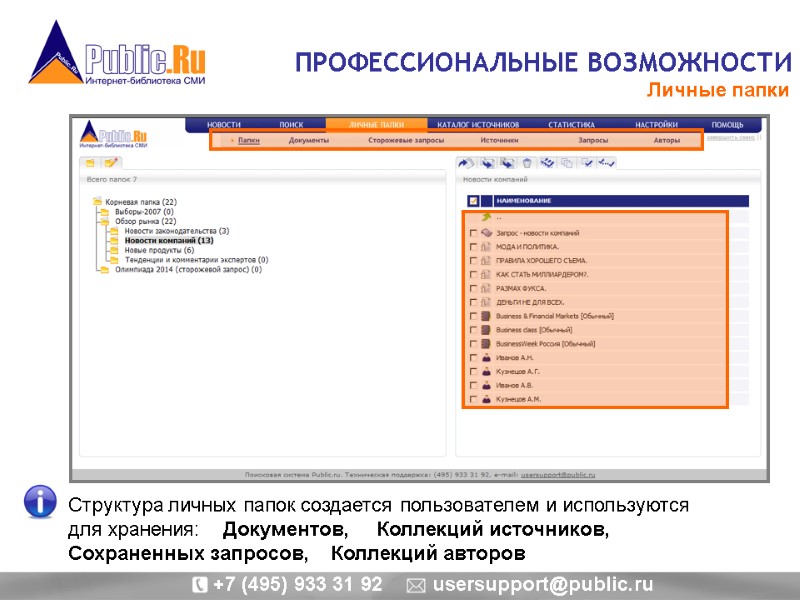Screen dimensions: 800x600
Task: Go to the Авторы submenu item
Action: click(x=666, y=140)
